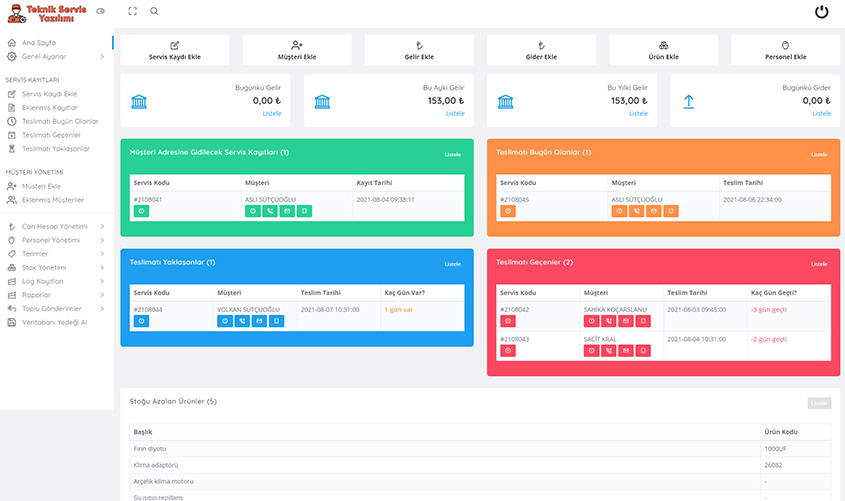The height and width of the screenshot is (501, 845).
Task: Go to Ana Sayfa in sidebar
Action: click(x=39, y=43)
